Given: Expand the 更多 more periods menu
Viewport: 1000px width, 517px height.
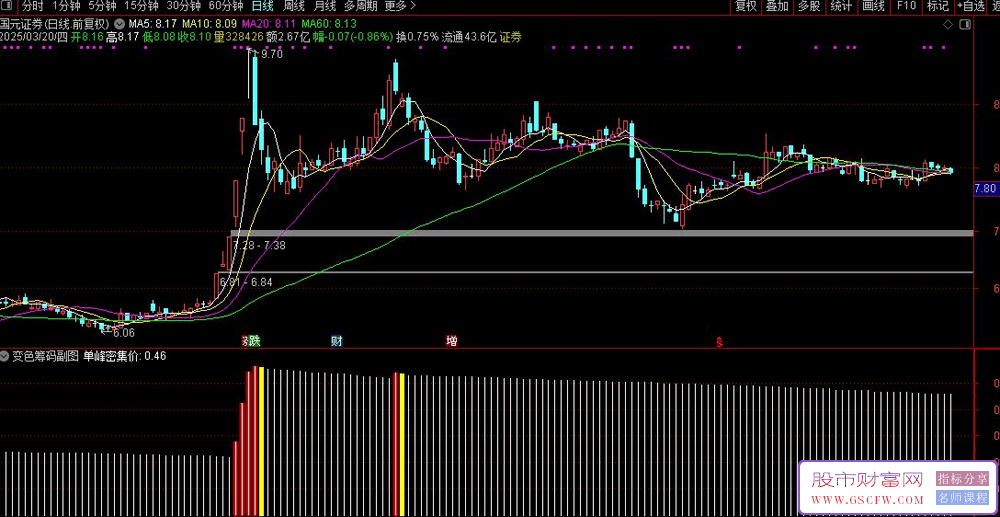Looking at the screenshot, I should 400,6.
